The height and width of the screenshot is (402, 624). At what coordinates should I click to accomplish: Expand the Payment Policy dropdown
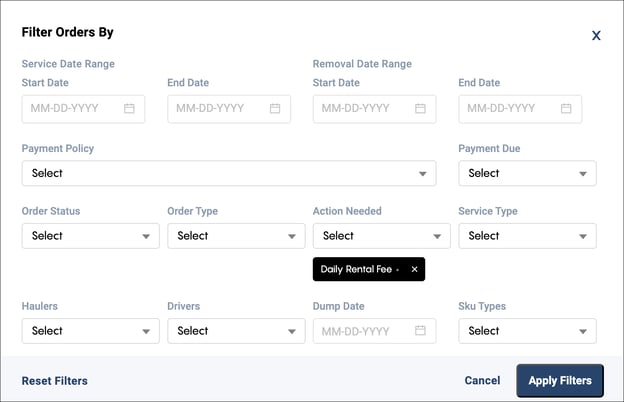click(x=229, y=173)
